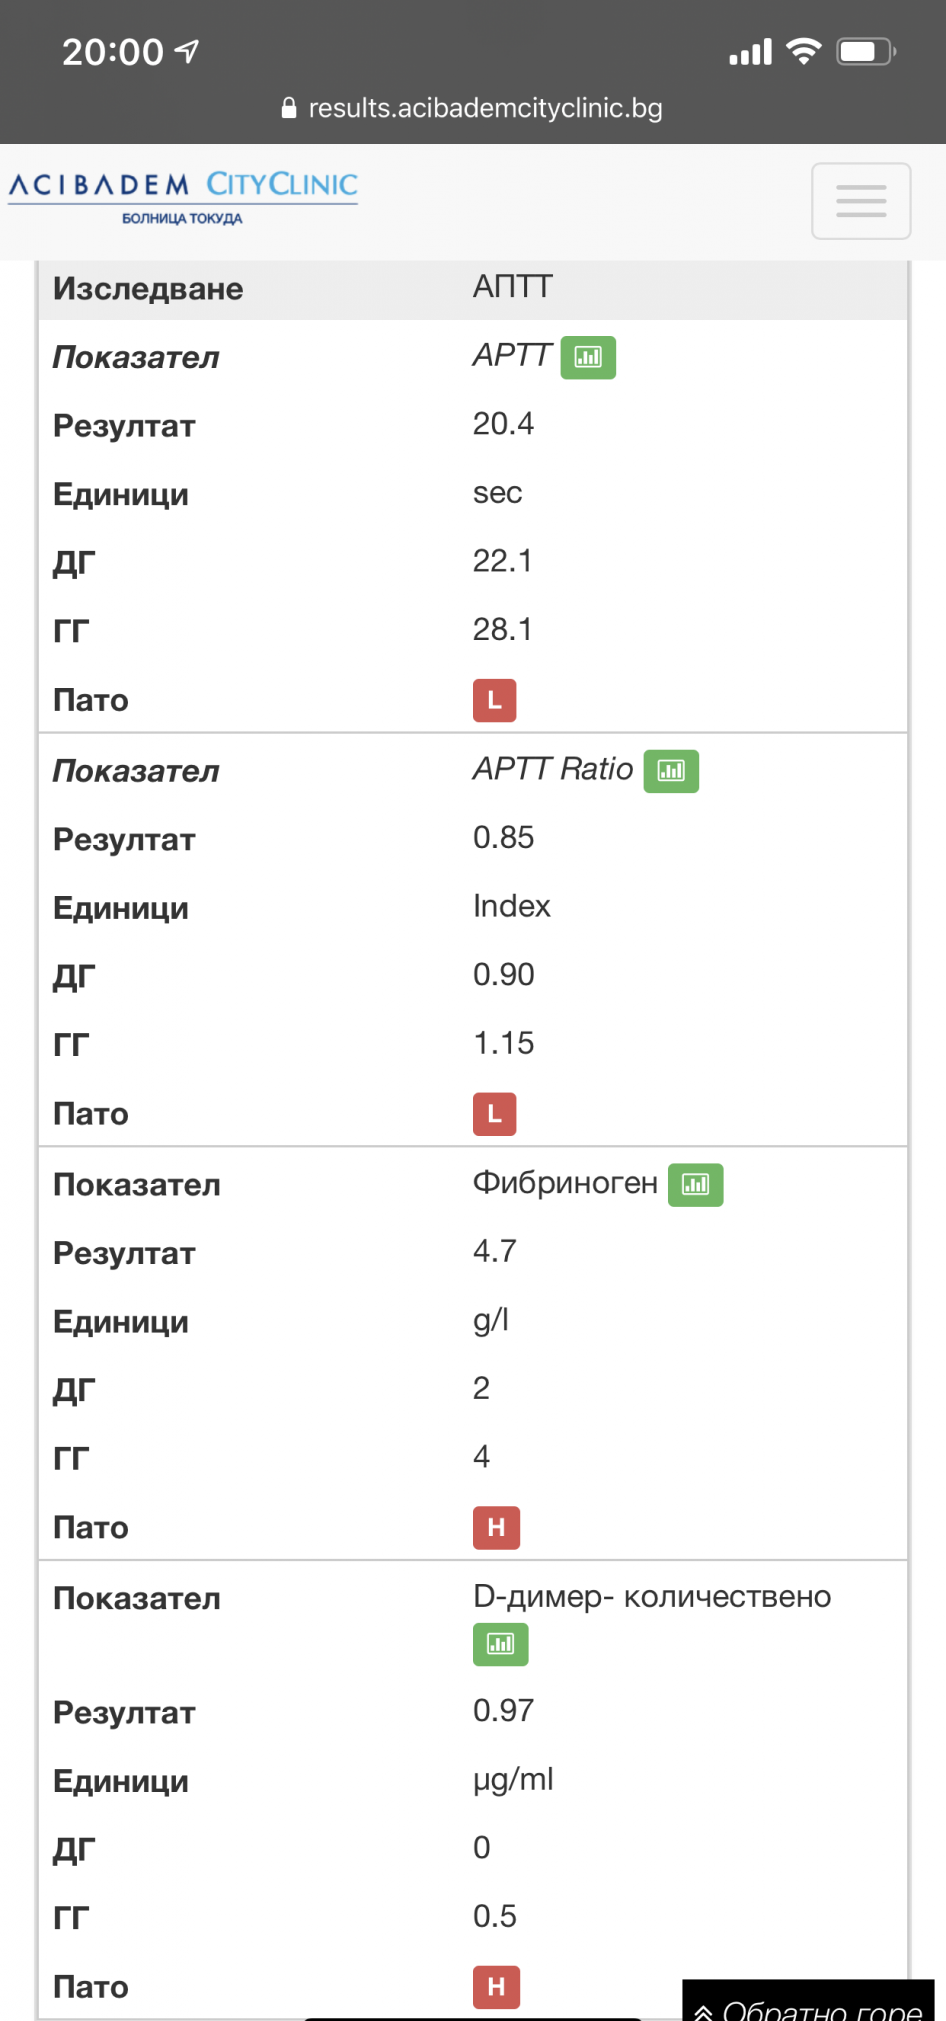Open the Фибриноген chart icon

coord(695,1185)
